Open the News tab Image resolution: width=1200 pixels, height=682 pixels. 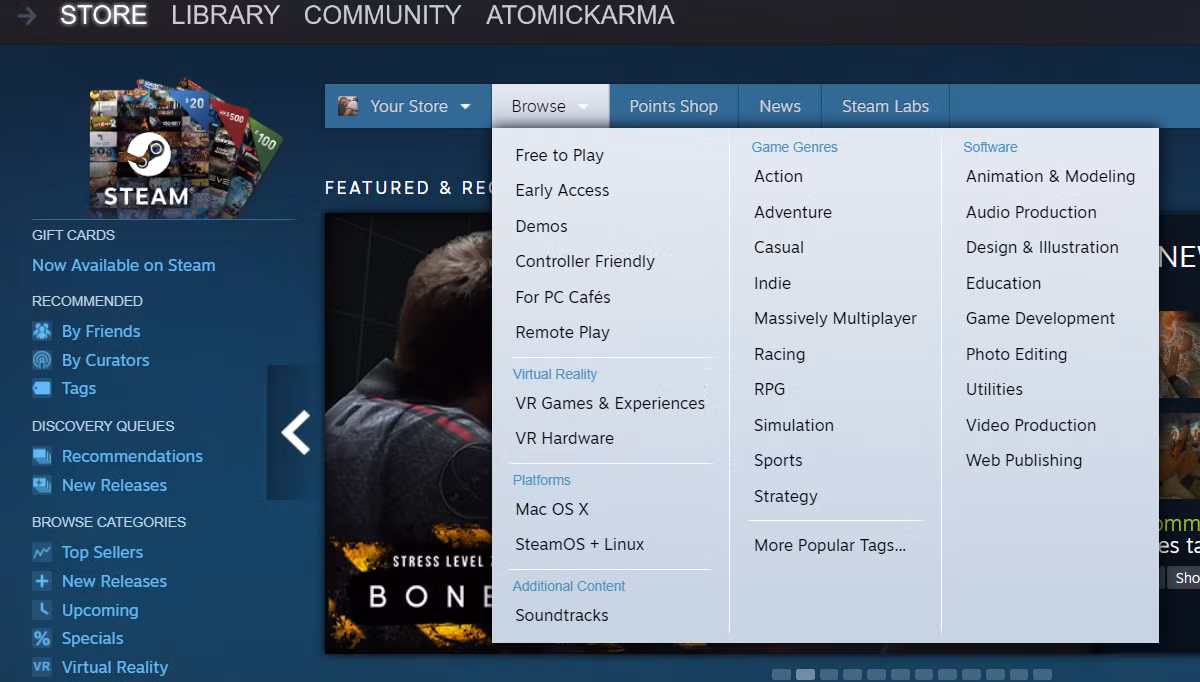[780, 106]
